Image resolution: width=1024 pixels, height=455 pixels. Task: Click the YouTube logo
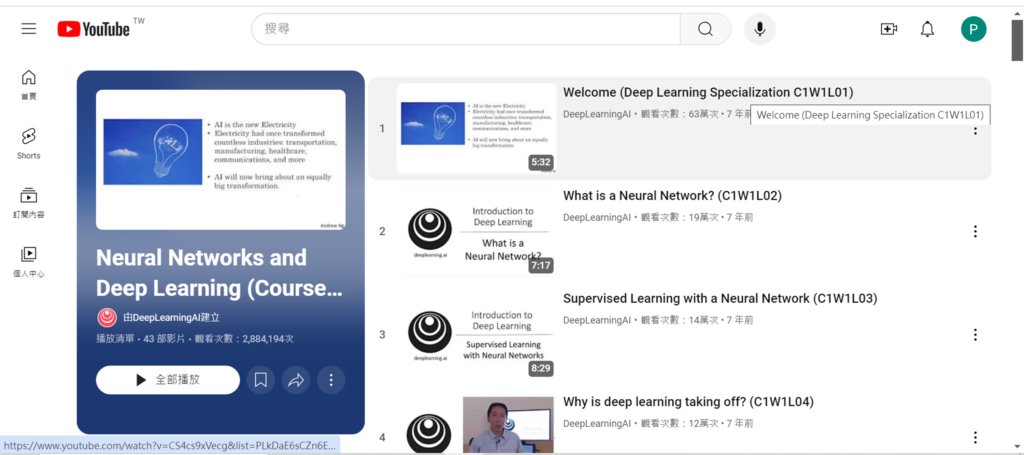(94, 29)
